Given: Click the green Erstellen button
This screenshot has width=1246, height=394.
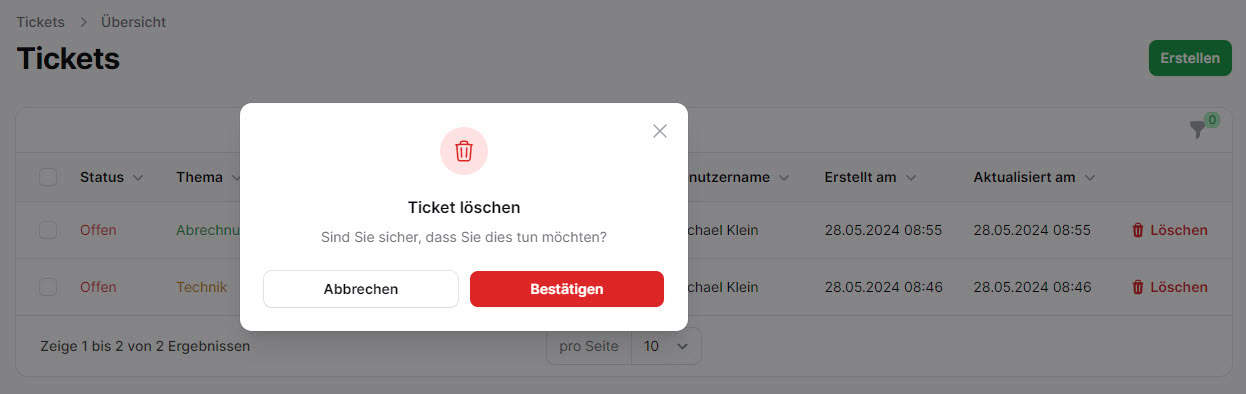Looking at the screenshot, I should (x=1190, y=58).
